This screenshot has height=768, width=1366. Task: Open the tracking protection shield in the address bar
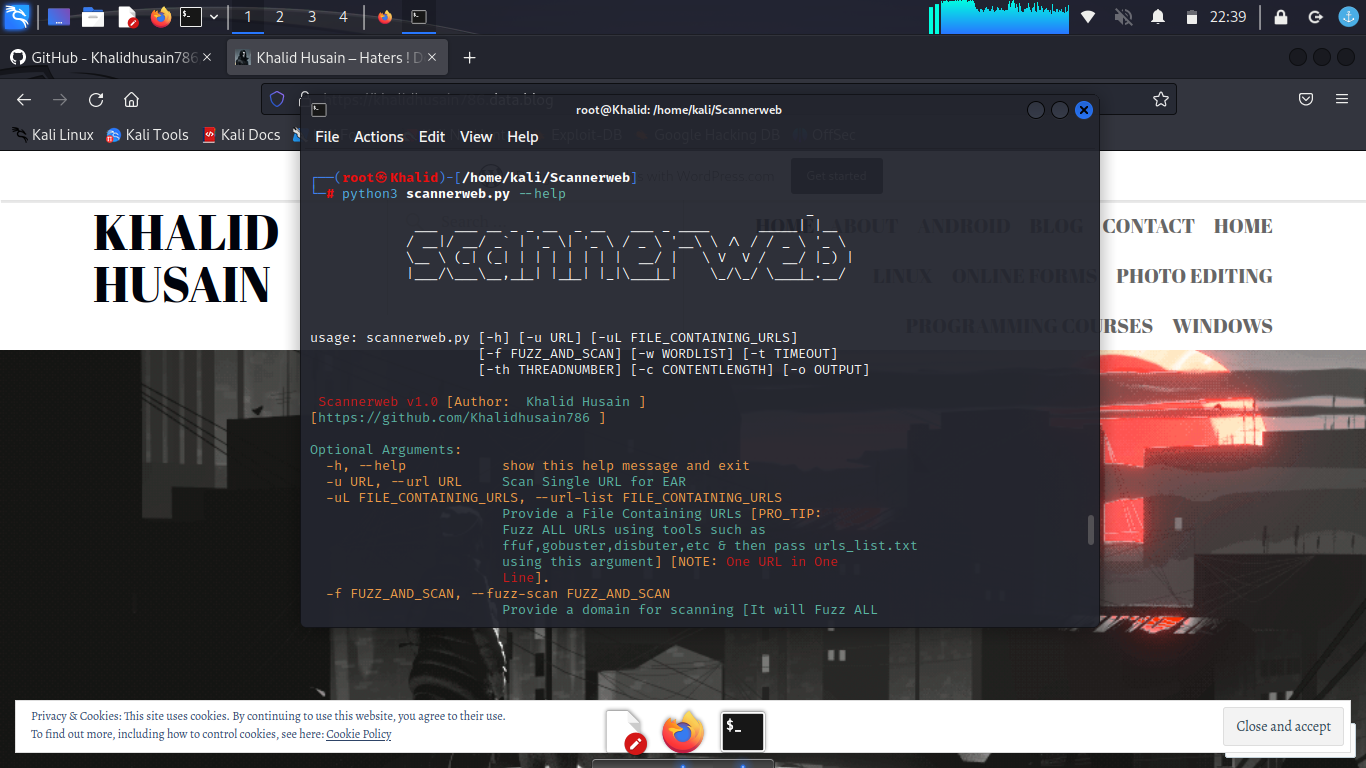(x=278, y=99)
